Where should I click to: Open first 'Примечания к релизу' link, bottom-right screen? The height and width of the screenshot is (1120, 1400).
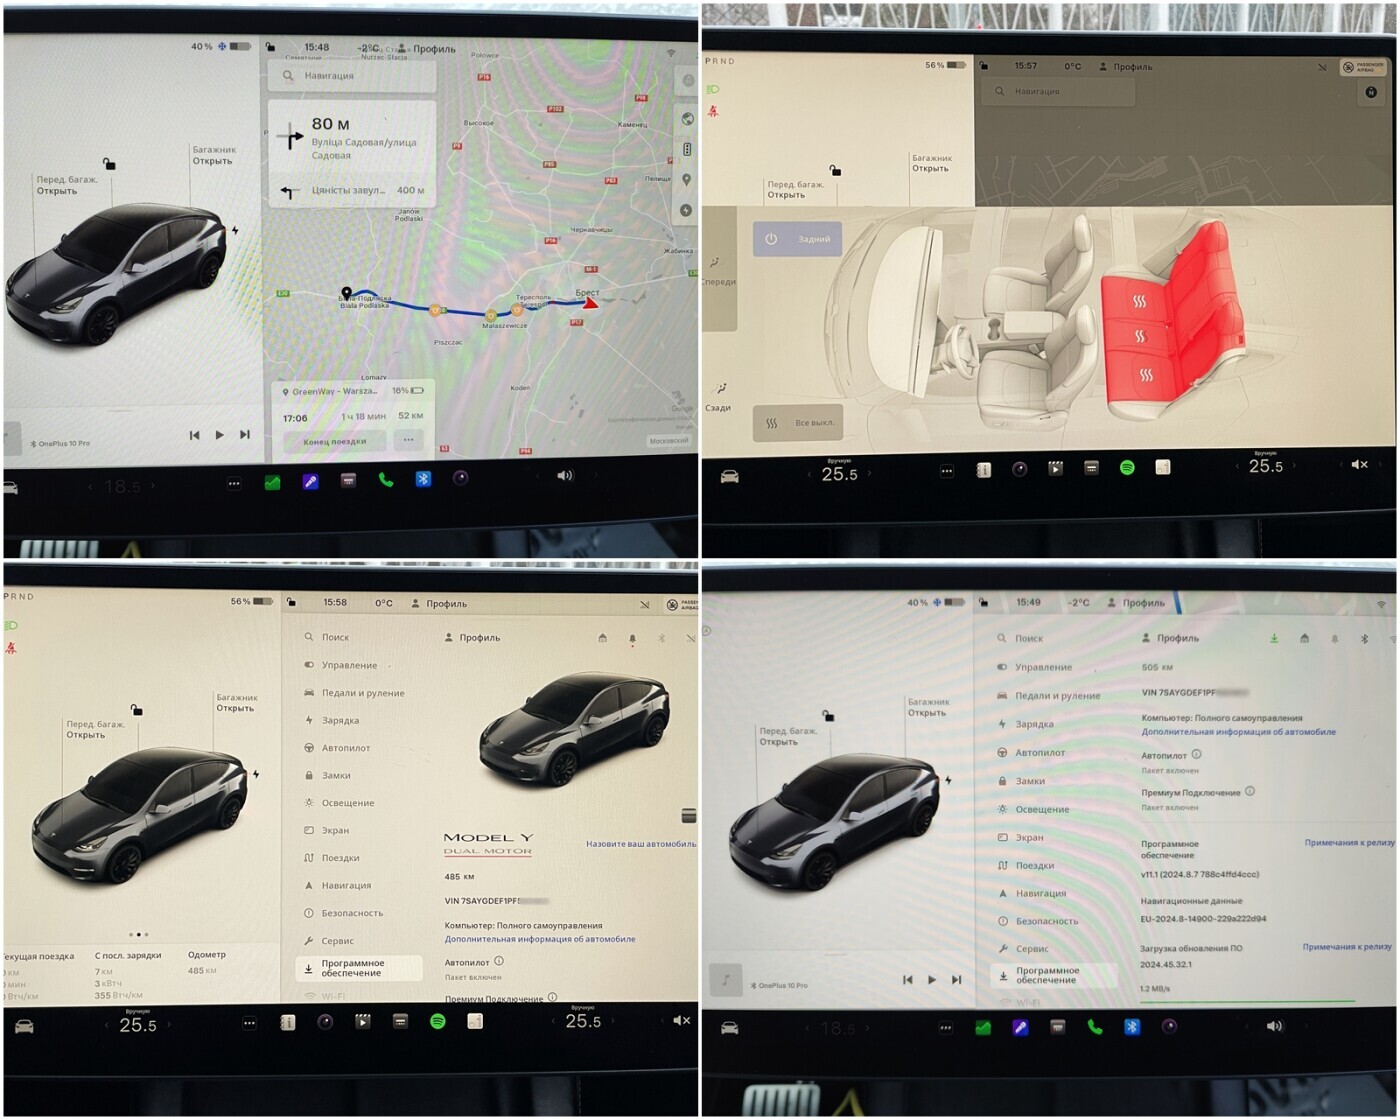(1349, 843)
